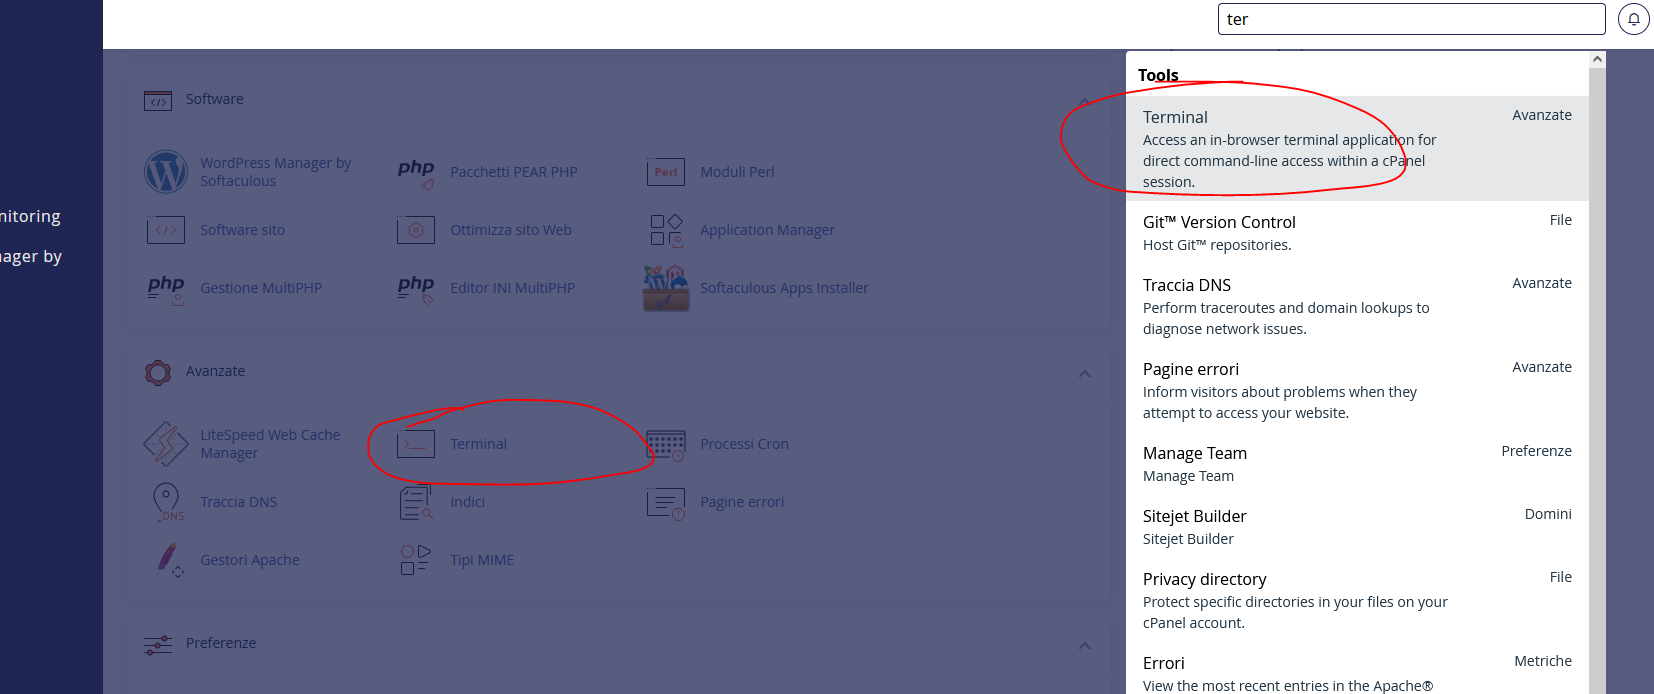Open Indici link

click(x=467, y=502)
